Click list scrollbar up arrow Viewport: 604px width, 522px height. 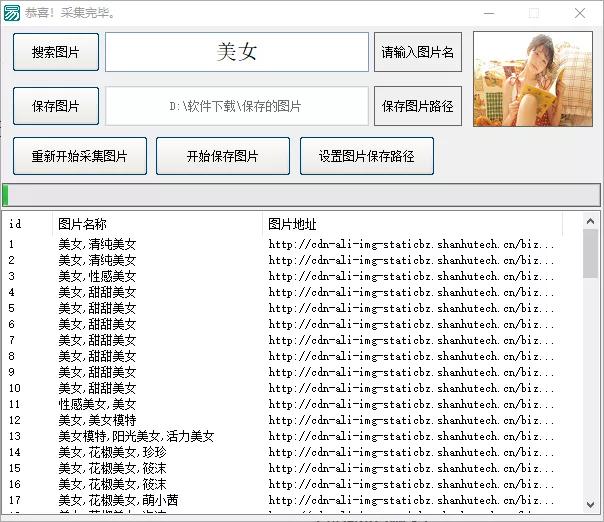tap(590, 221)
